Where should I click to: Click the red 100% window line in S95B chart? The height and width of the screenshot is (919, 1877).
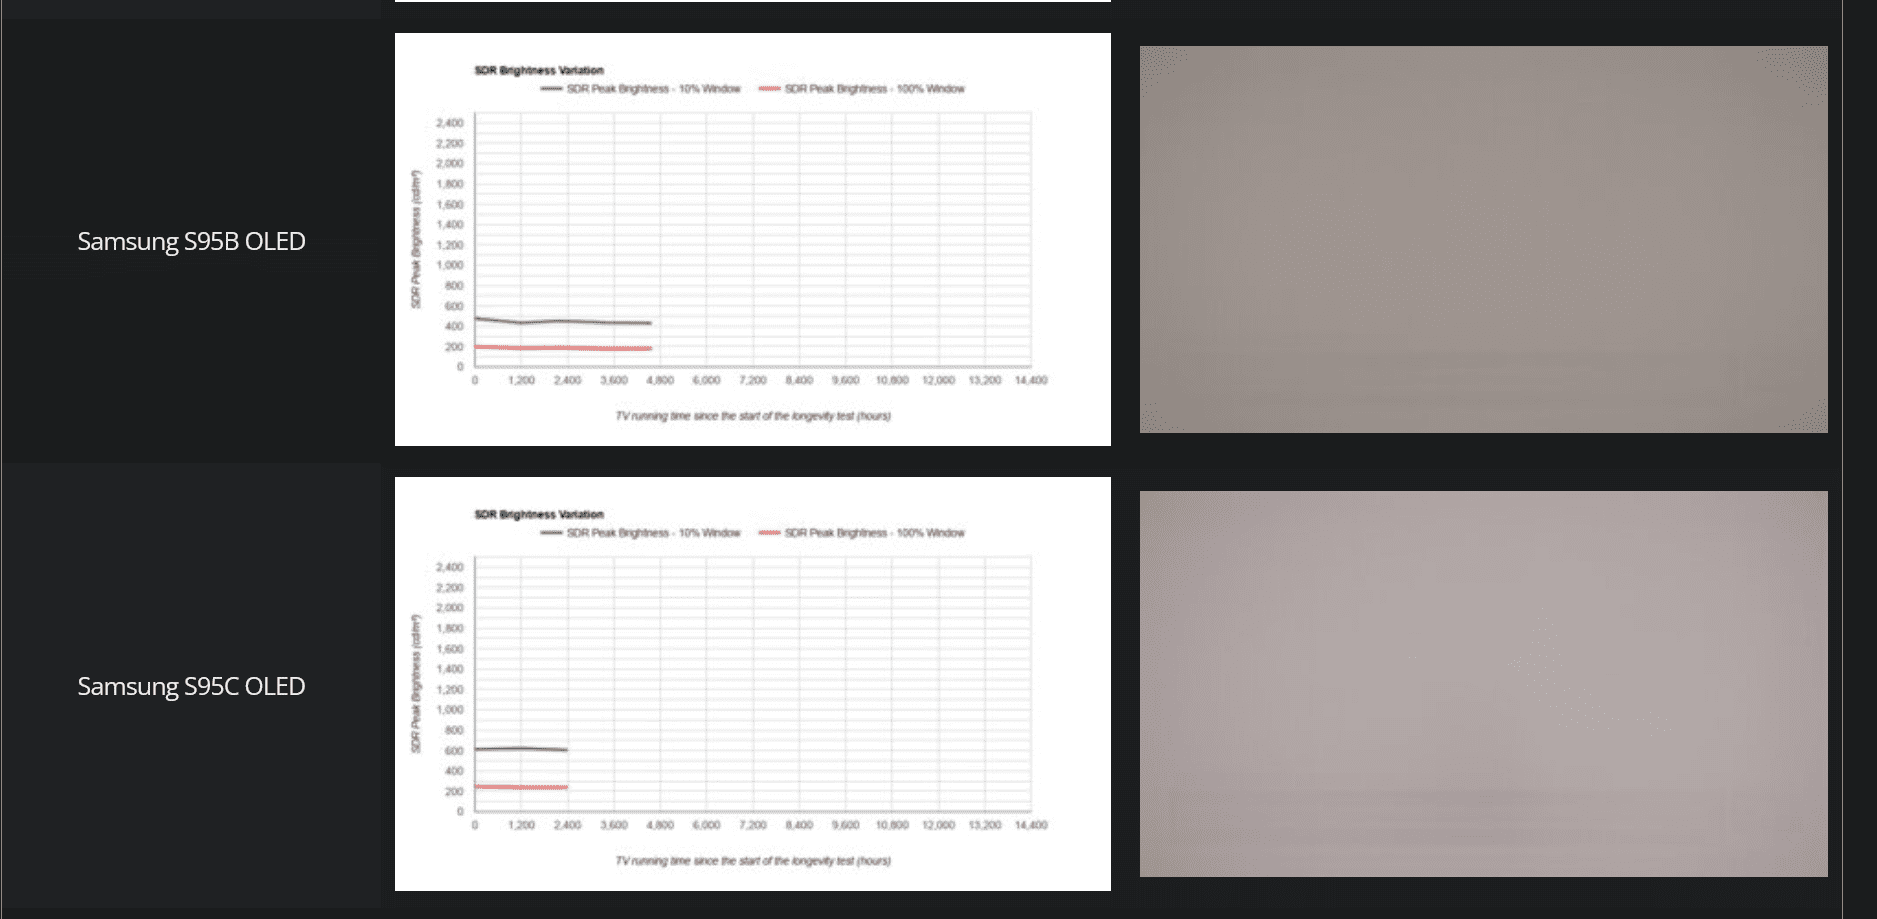(563, 348)
